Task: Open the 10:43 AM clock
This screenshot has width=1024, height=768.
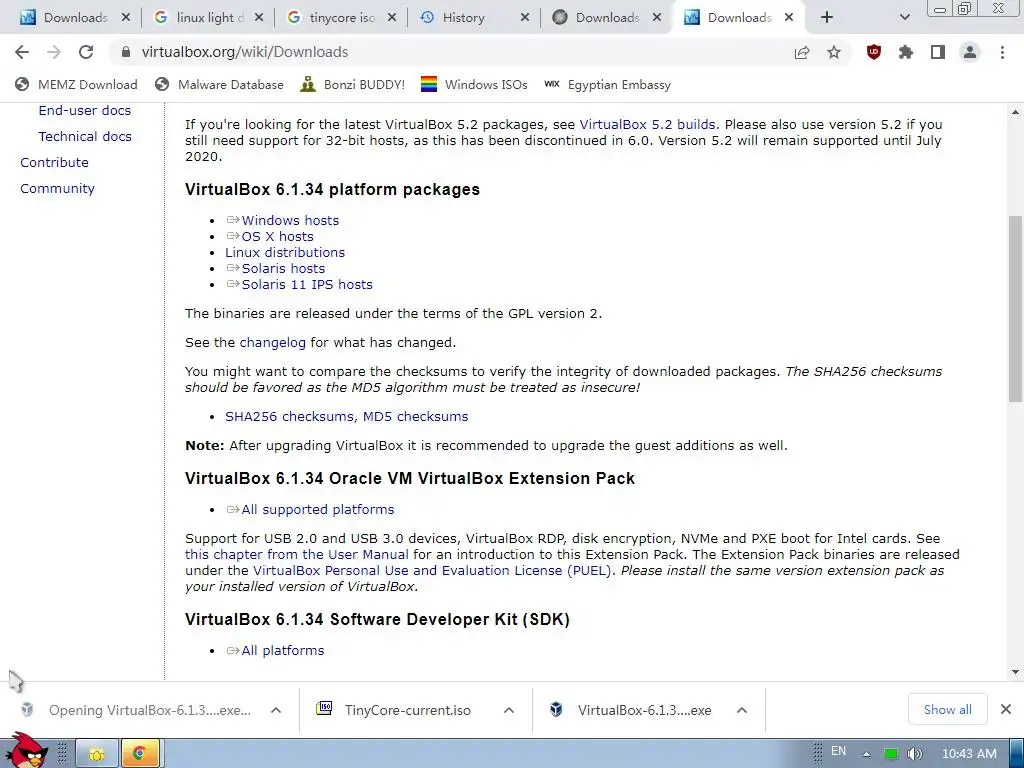Action: pos(969,754)
